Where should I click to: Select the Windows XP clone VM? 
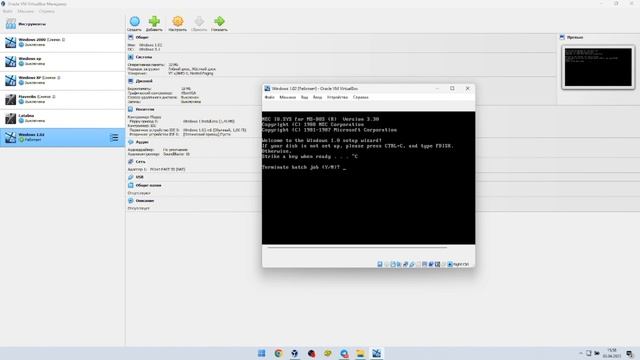(x=62, y=80)
